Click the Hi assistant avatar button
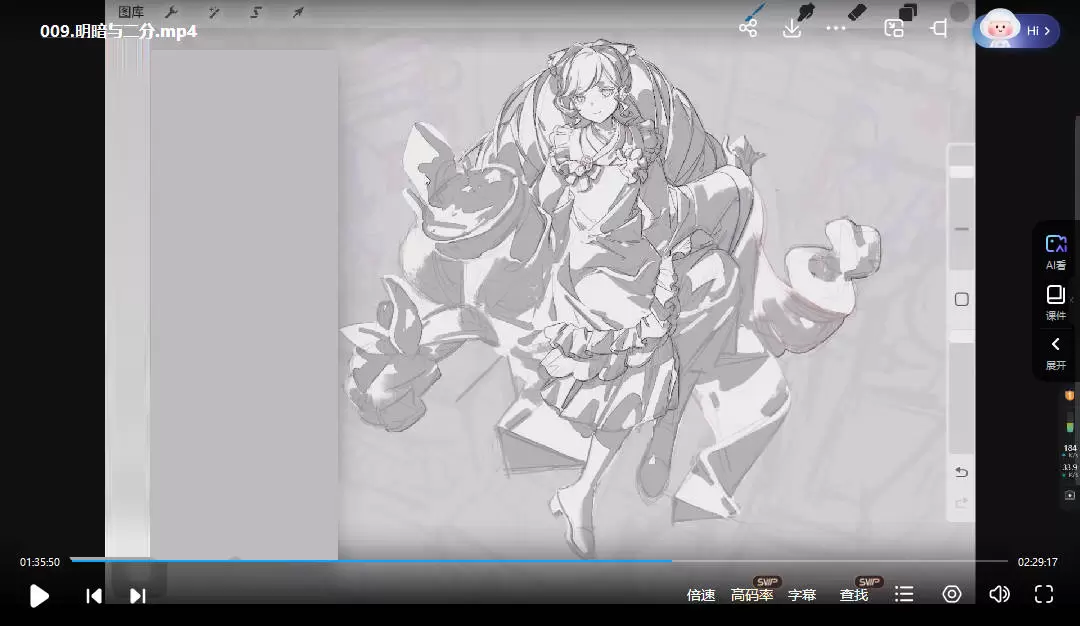 [1016, 31]
